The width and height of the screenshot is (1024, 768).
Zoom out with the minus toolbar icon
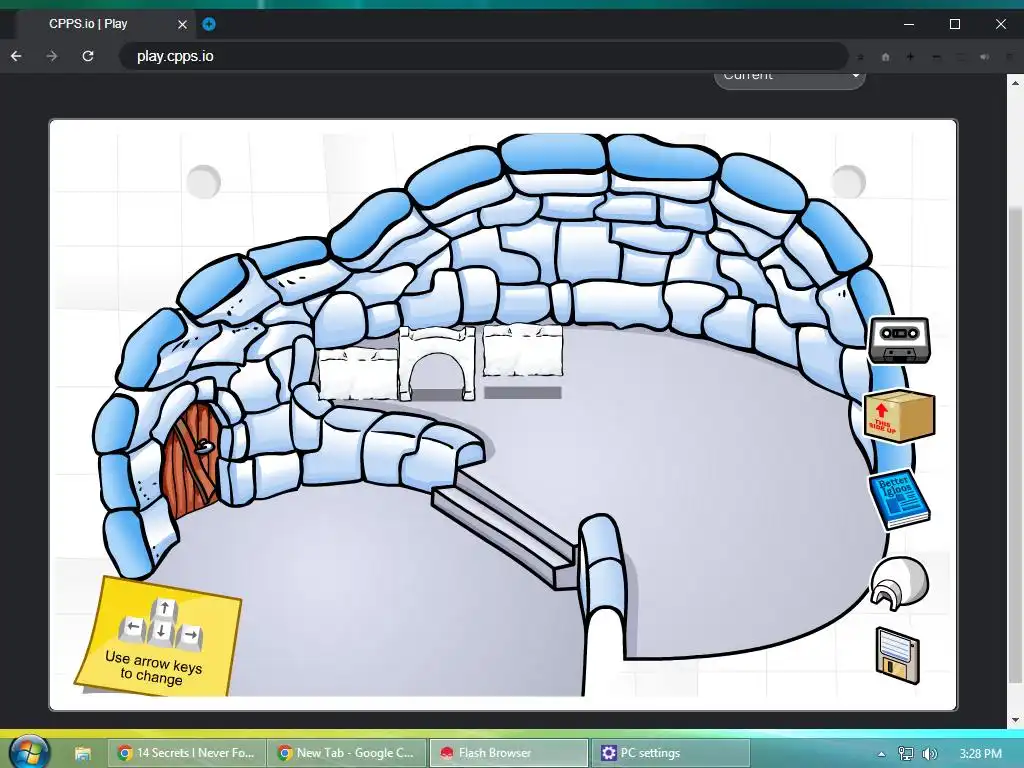click(936, 57)
